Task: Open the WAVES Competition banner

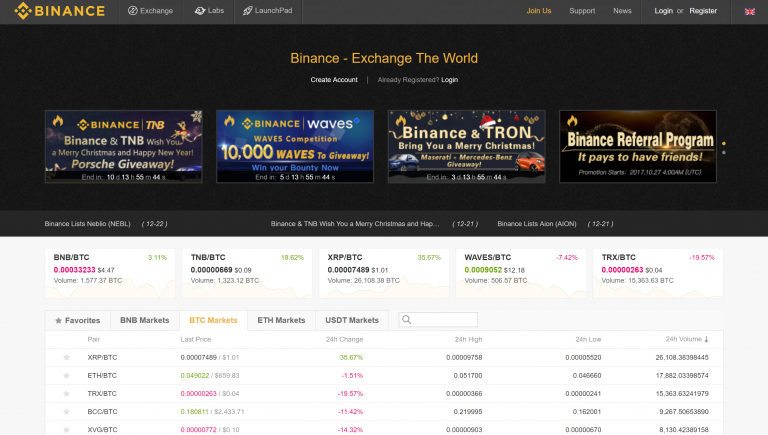Action: [x=295, y=146]
